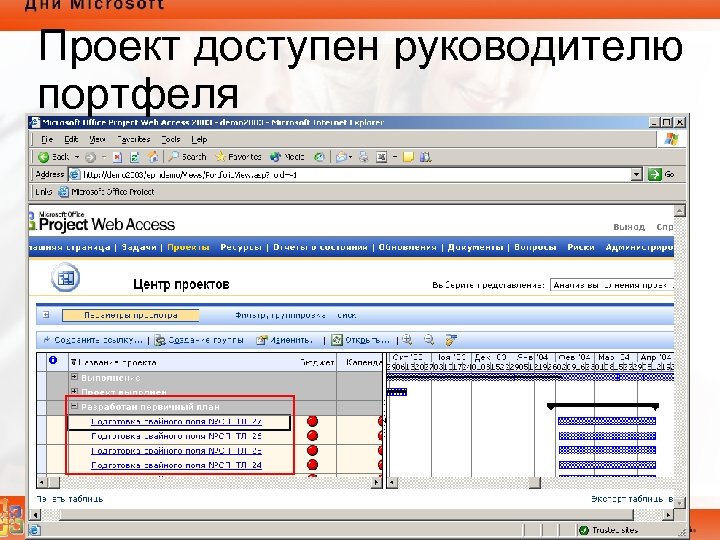720x540 pixels.
Task: Click the blue info indicator column header
Action: [53, 360]
